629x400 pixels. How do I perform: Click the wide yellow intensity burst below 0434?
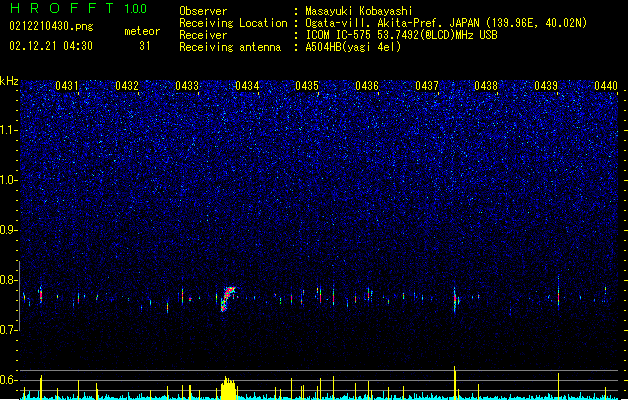pyautogui.click(x=229, y=388)
